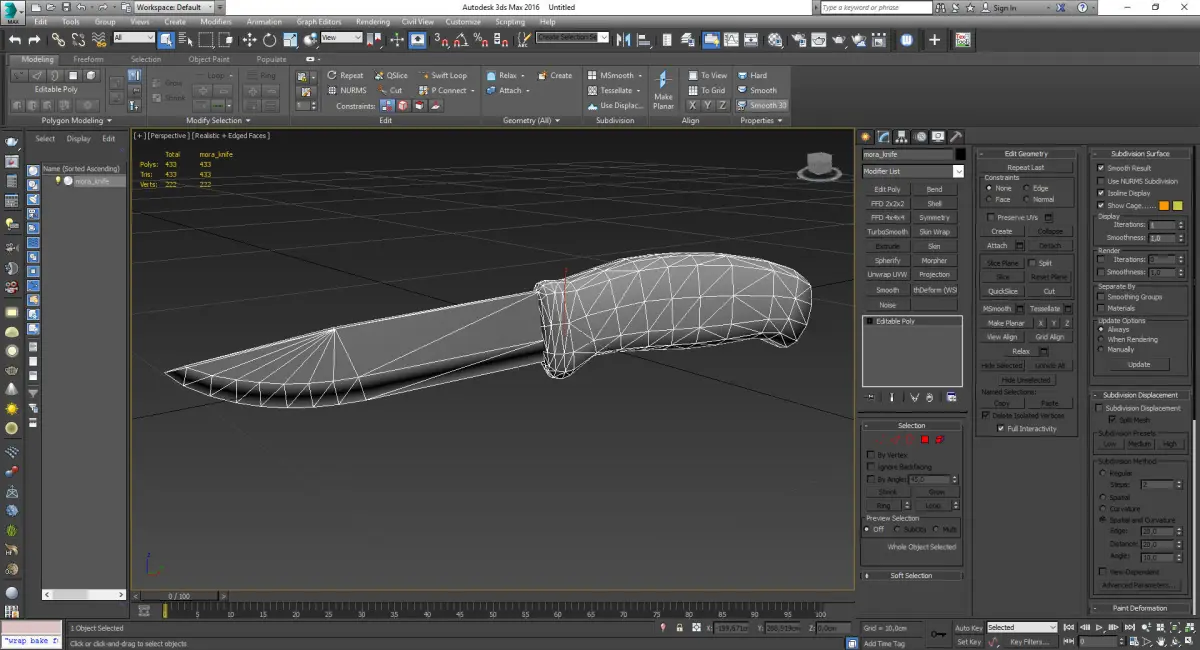Select the Select and Move tool
1200x650 pixels.
tap(248, 40)
